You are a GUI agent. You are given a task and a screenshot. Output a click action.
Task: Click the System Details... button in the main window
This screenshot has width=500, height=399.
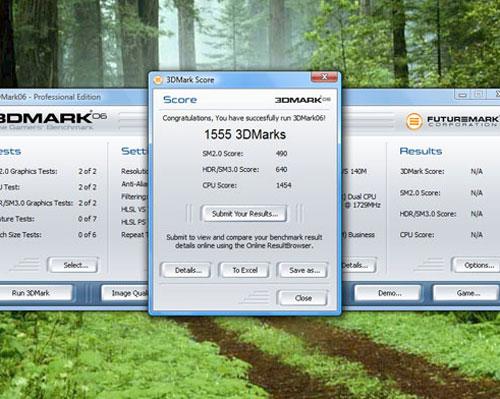tap(359, 265)
